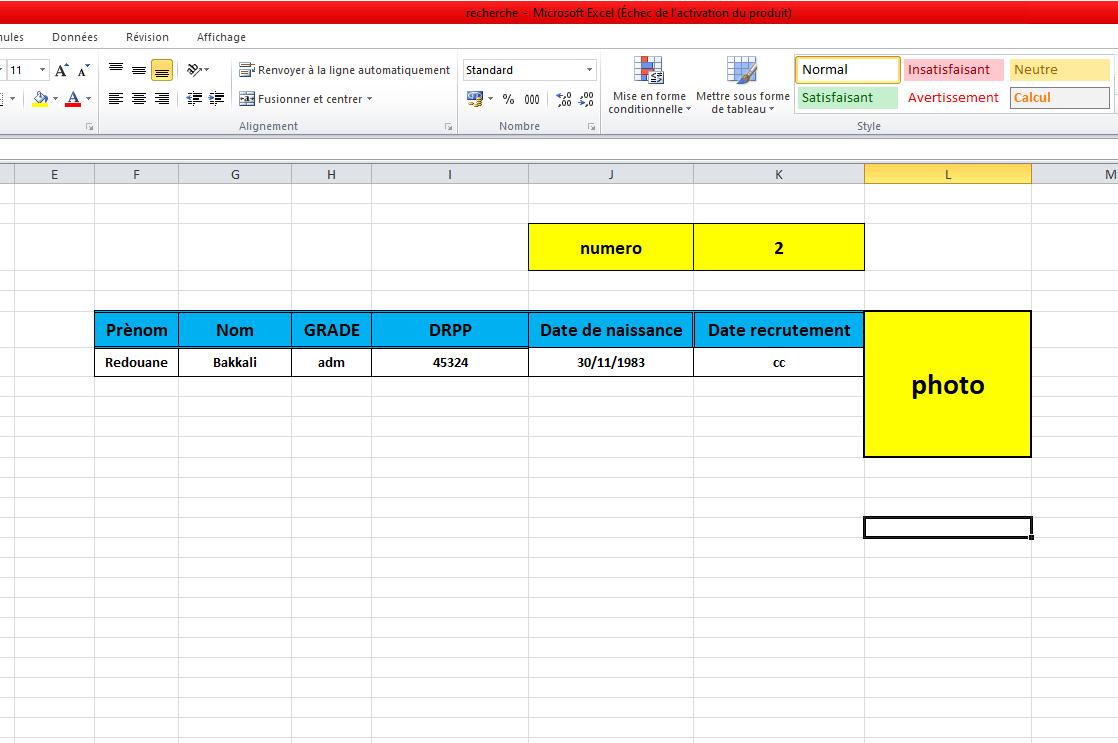Viewport: 1118px width, 743px height.
Task: Apply the Avertissement cell style
Action: coord(954,98)
